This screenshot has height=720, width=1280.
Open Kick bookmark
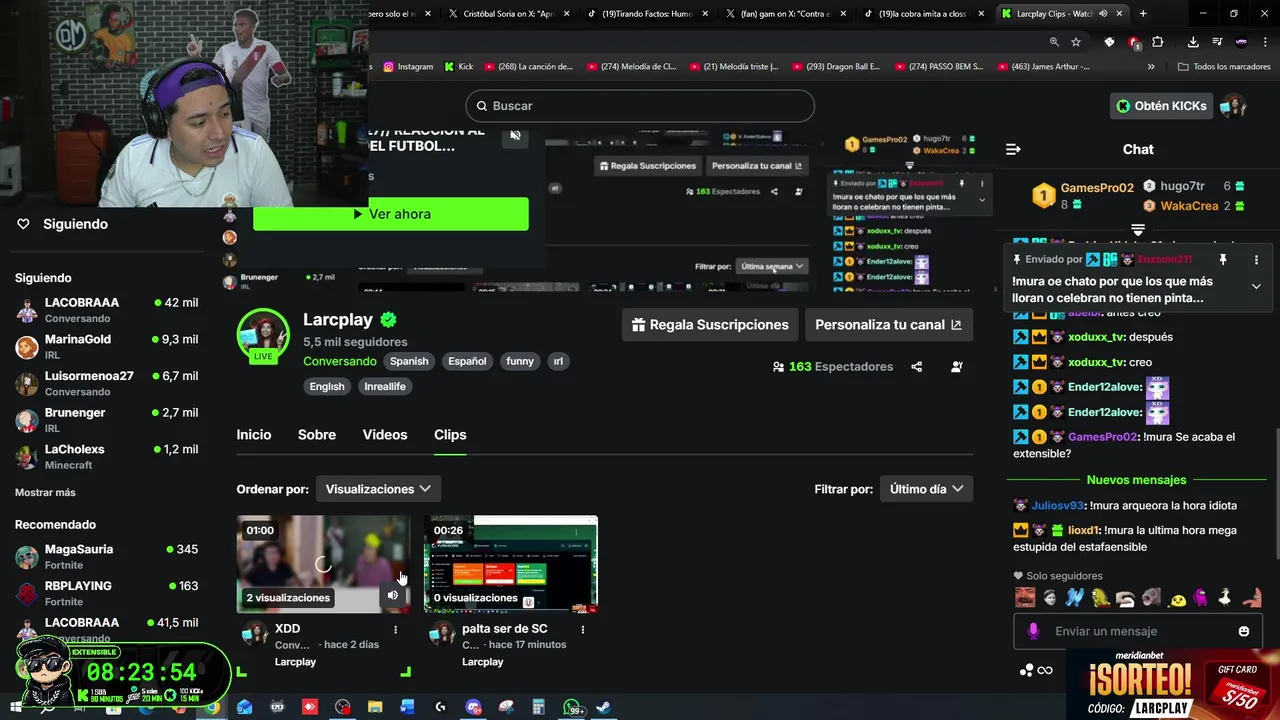pos(458,67)
